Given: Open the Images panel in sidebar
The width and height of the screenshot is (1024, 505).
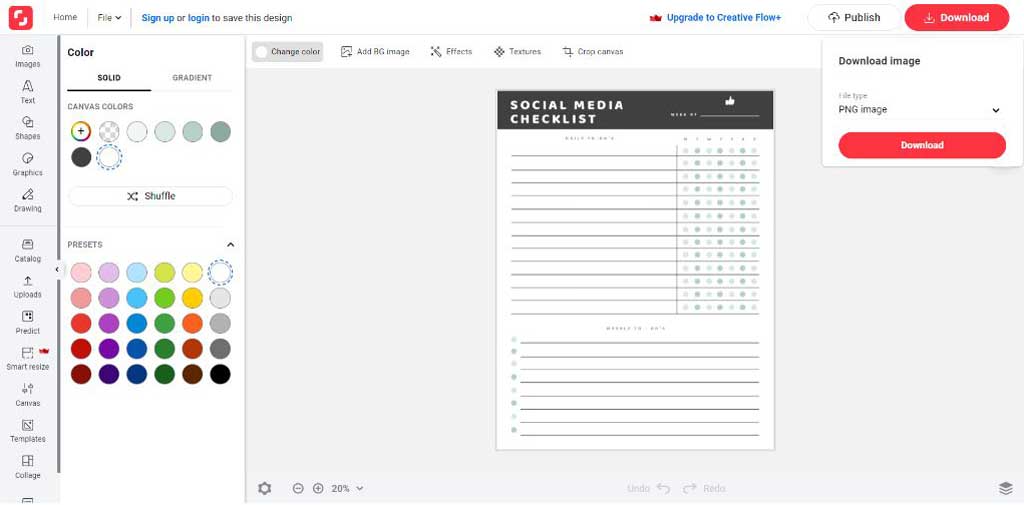Looking at the screenshot, I should point(28,56).
